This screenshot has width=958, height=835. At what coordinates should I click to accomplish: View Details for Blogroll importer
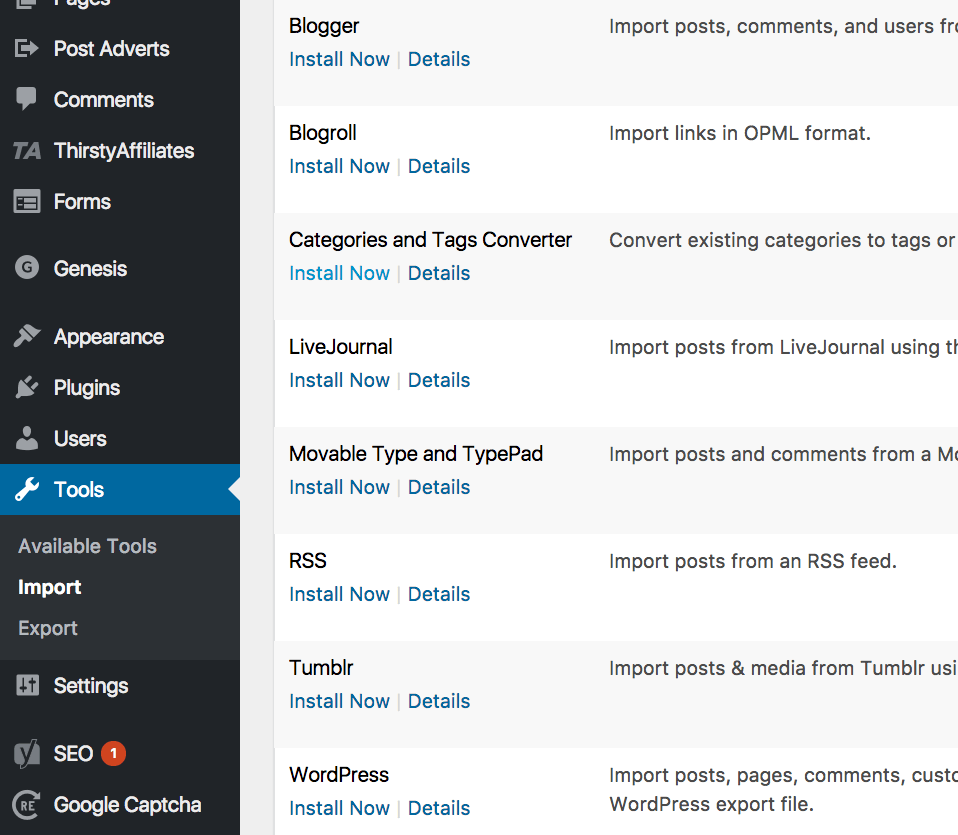438,166
